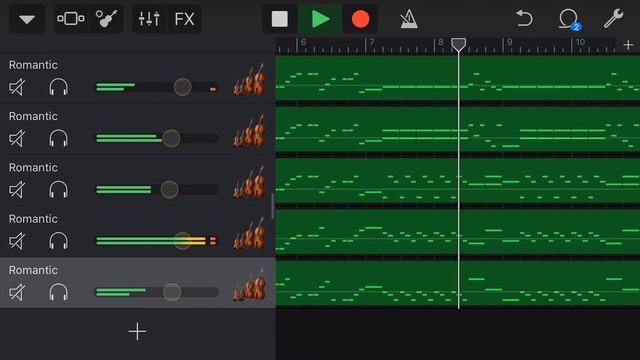Click track header divider handle
Screen dimensions: 640x360
[x=272, y=206]
